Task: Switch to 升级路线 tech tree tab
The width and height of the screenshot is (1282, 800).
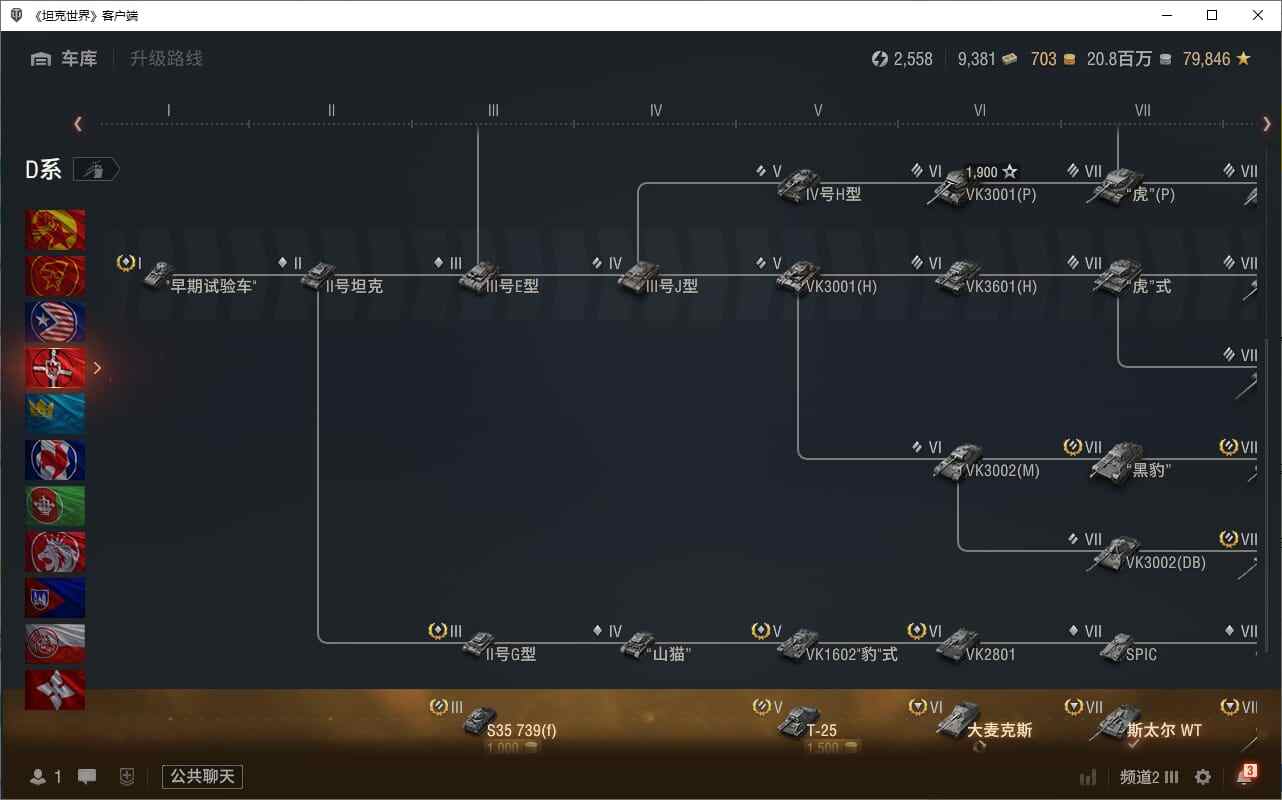Action: point(166,59)
